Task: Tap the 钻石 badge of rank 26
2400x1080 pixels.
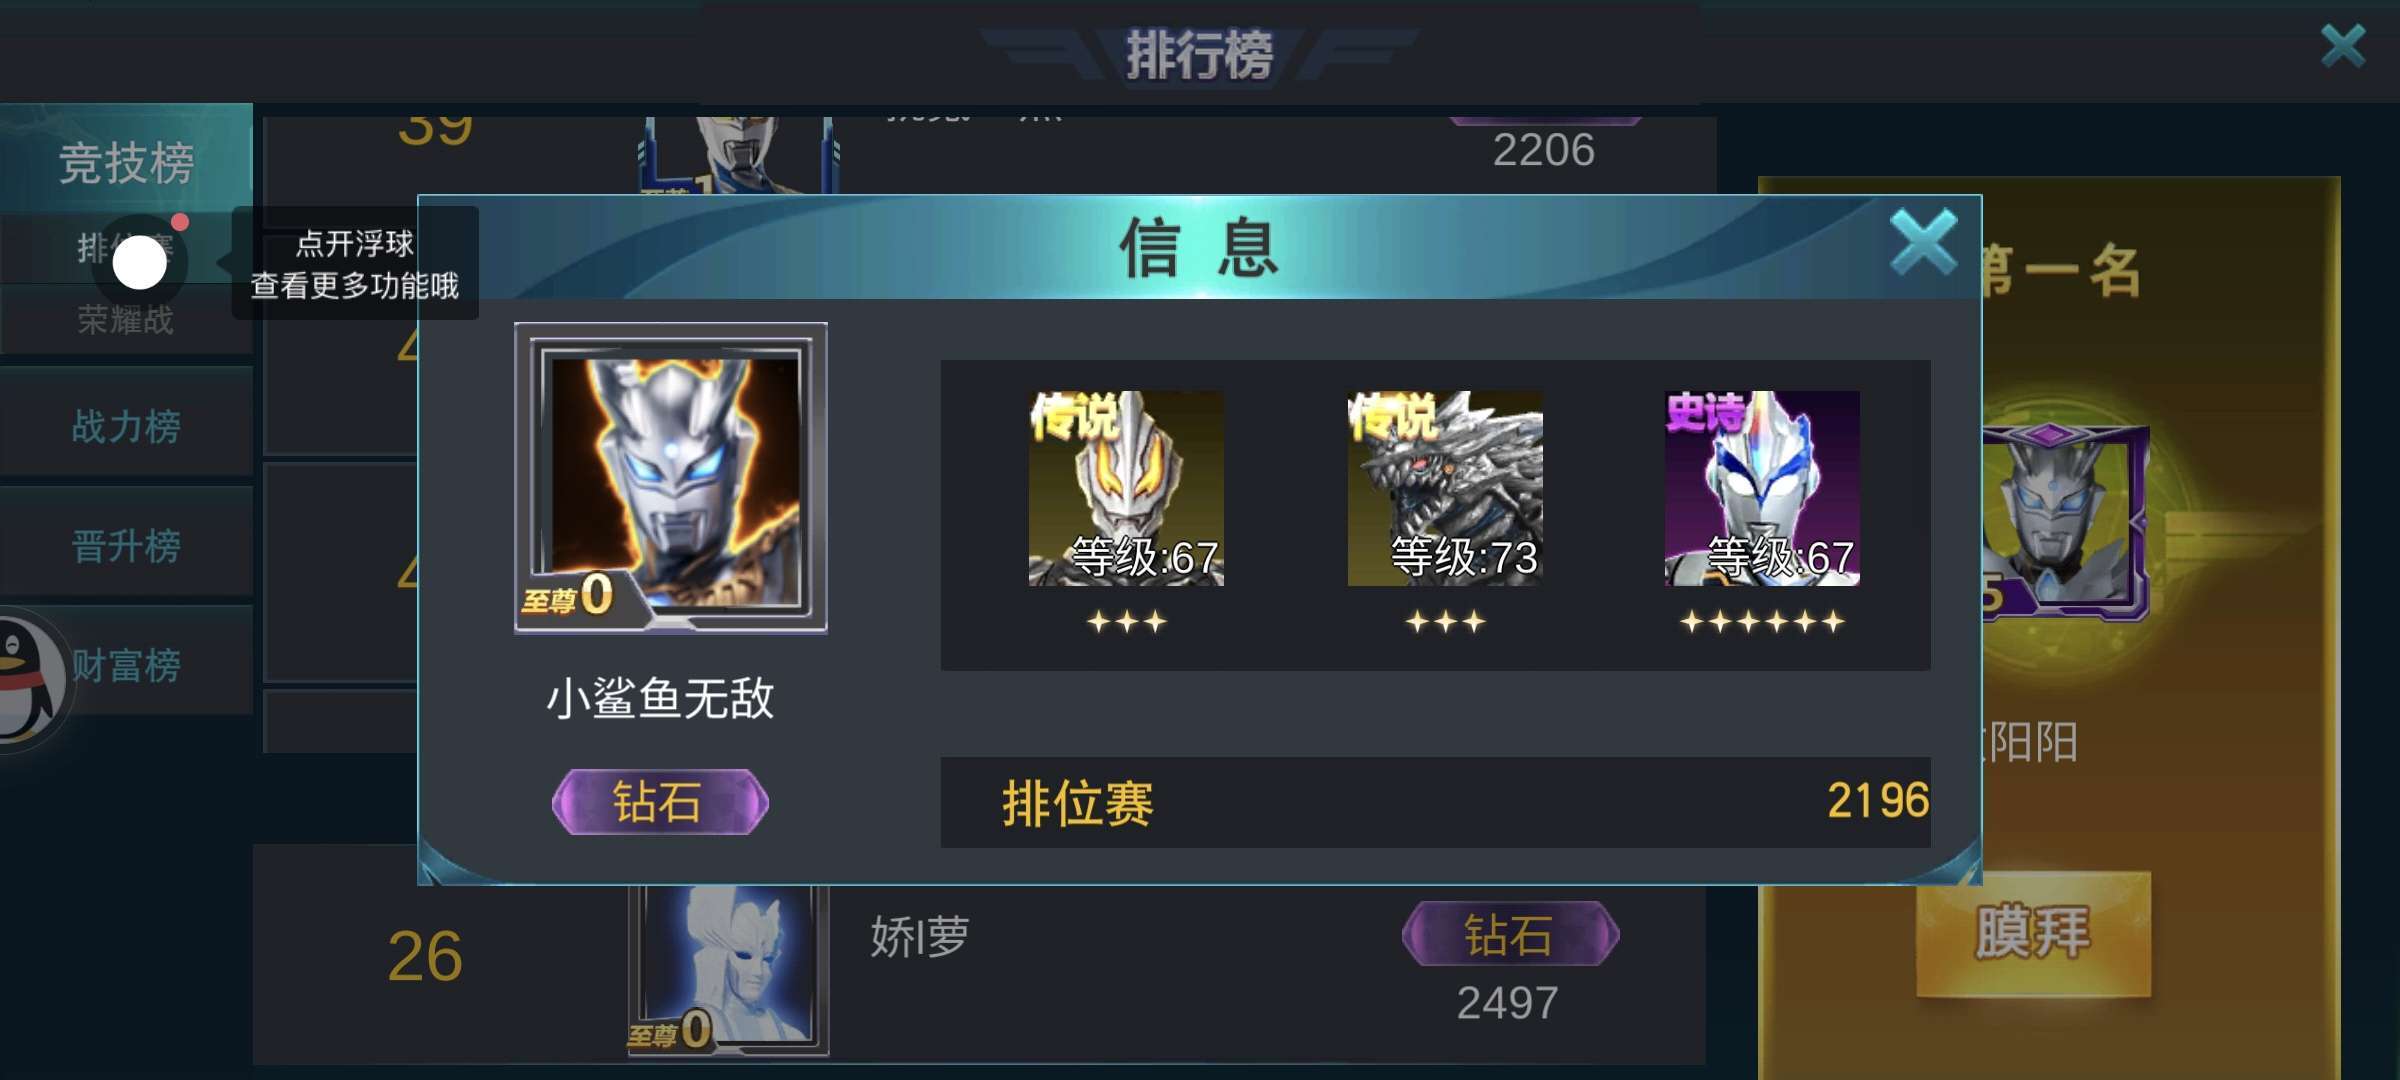Action: [x=1510, y=934]
